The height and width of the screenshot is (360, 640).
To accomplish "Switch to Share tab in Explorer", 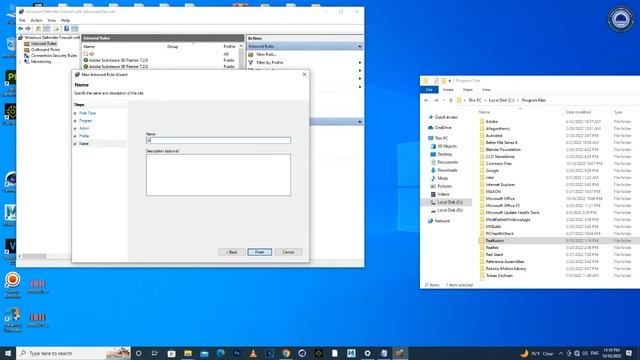I will (x=467, y=89).
